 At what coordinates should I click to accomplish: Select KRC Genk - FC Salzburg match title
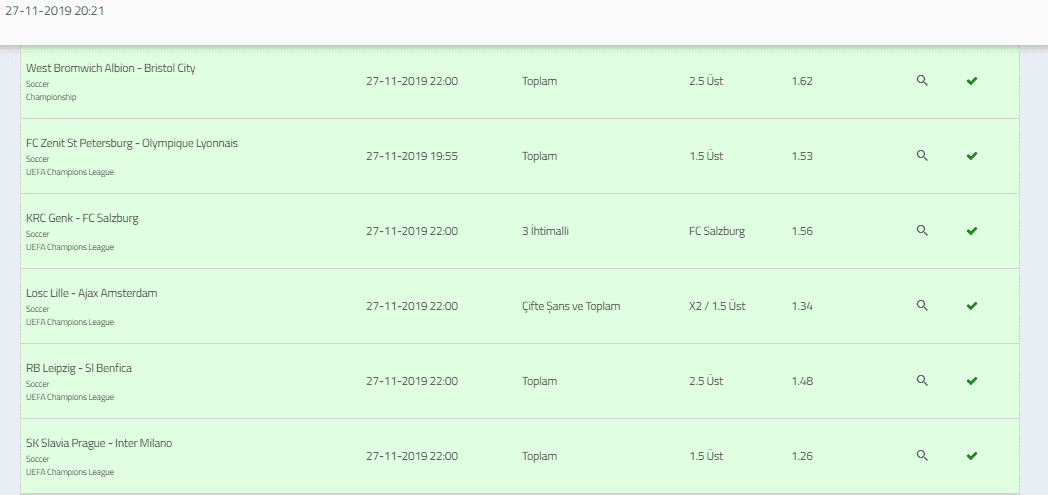tap(82, 218)
